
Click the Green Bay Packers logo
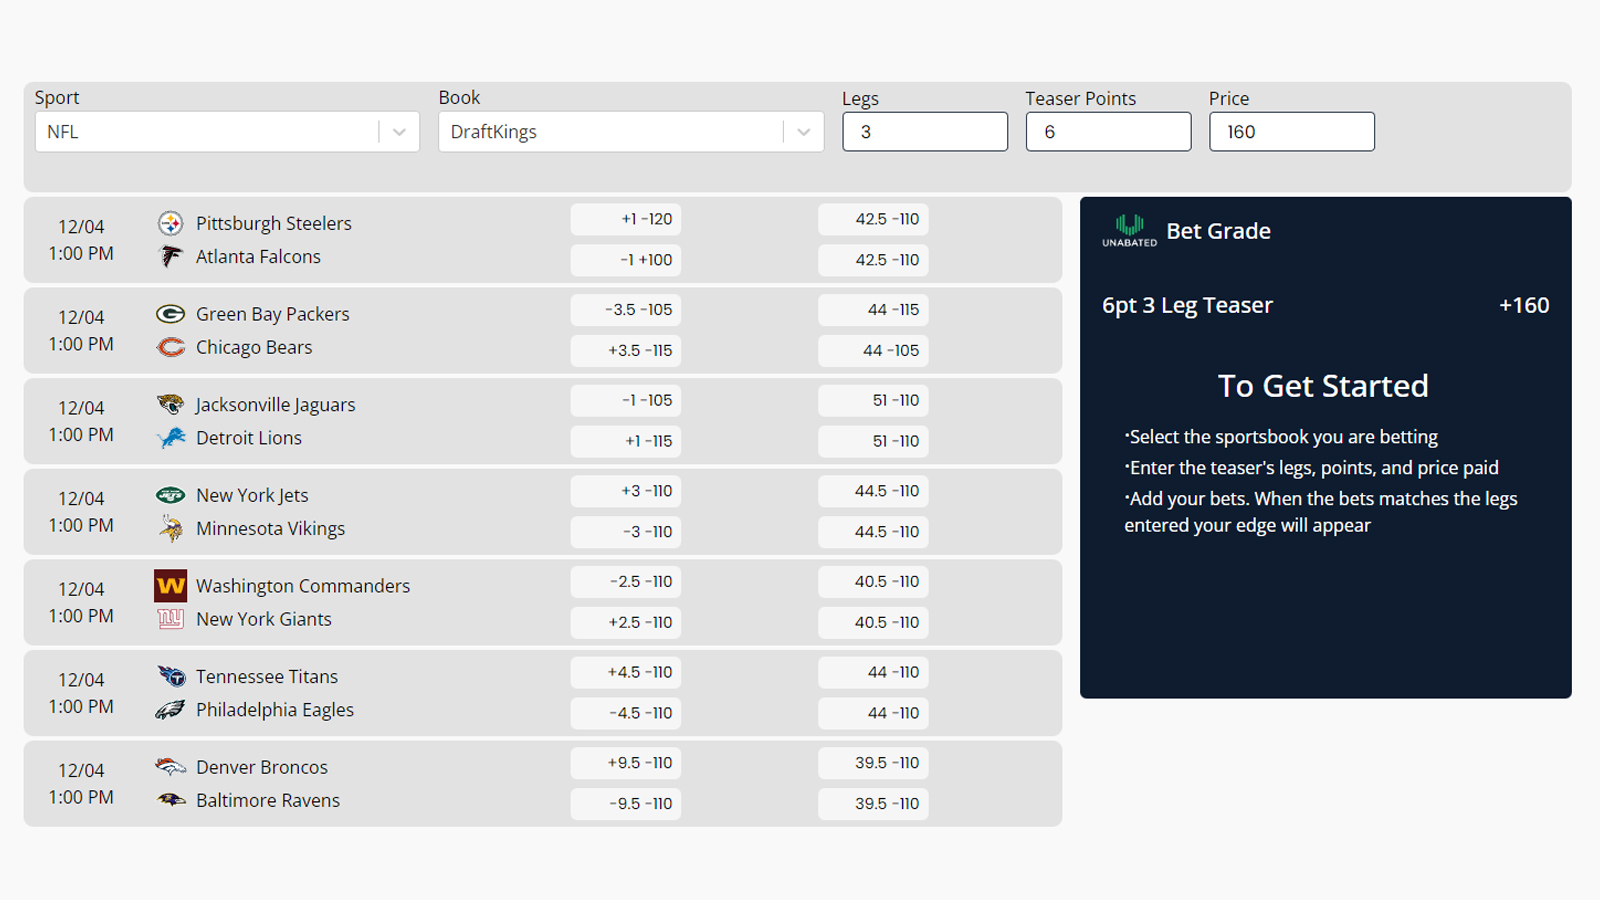[171, 313]
